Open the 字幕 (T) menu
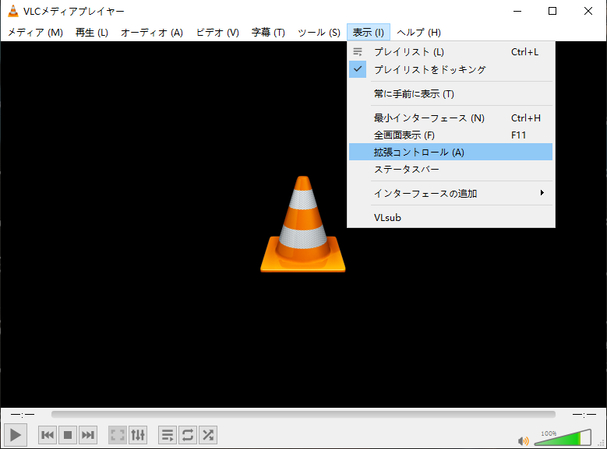The image size is (607, 449). (268, 33)
